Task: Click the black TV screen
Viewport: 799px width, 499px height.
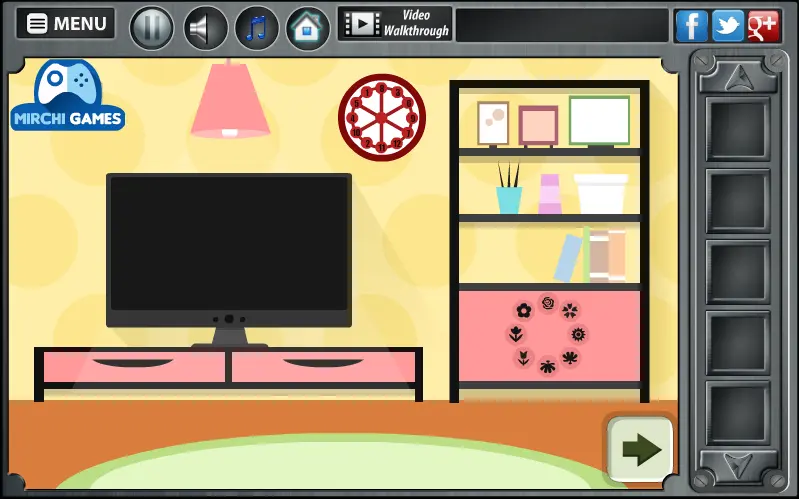Action: (229, 243)
